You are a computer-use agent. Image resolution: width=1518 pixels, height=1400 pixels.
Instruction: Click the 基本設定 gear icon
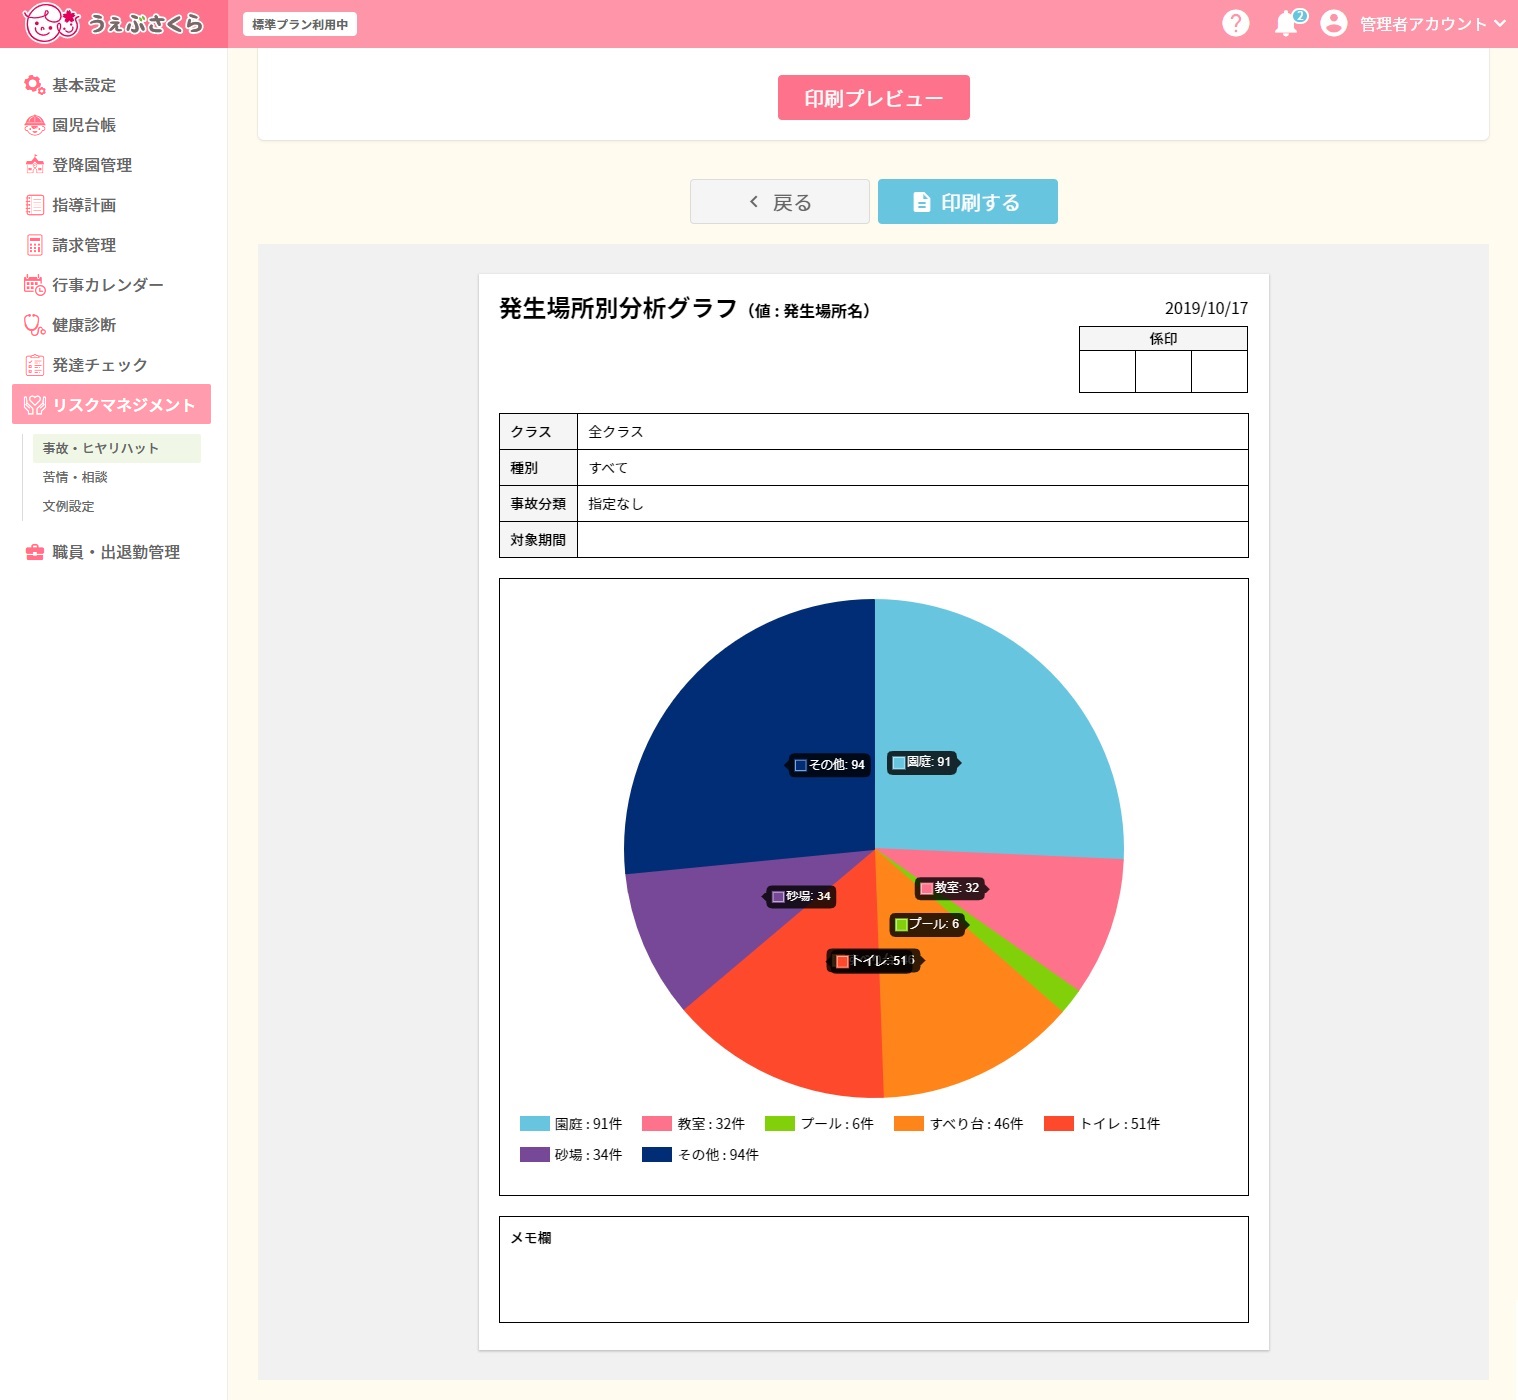click(35, 85)
